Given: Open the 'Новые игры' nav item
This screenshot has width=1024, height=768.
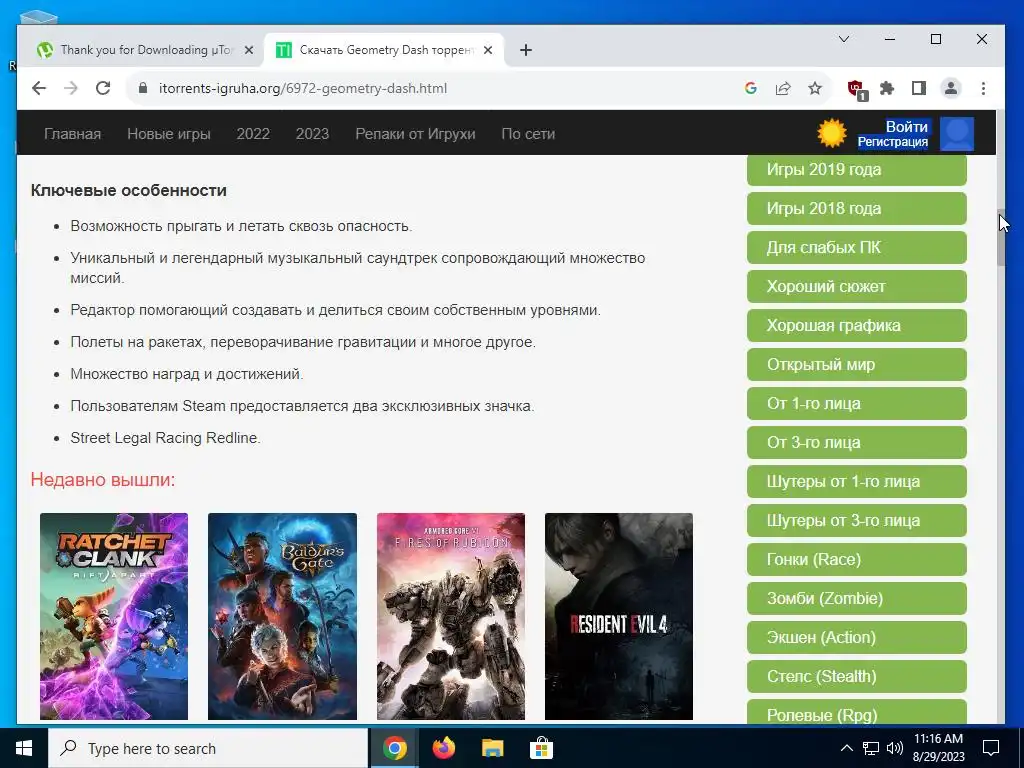Looking at the screenshot, I should [x=168, y=134].
